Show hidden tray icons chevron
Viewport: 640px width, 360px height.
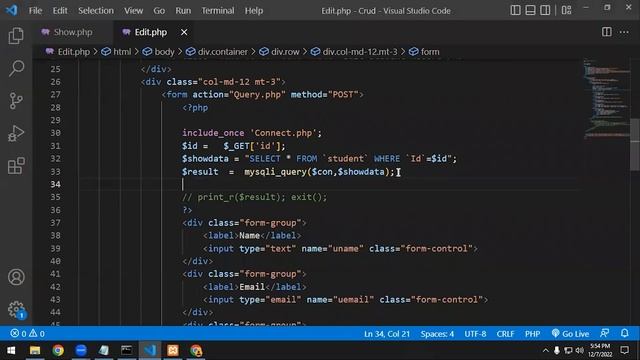click(x=545, y=350)
